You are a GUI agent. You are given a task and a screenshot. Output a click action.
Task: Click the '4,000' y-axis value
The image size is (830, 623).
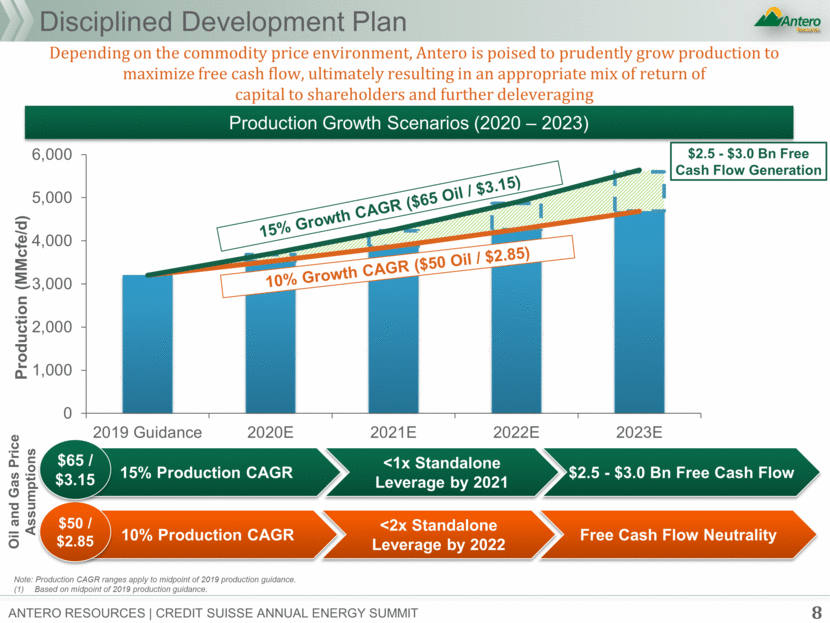(52, 241)
